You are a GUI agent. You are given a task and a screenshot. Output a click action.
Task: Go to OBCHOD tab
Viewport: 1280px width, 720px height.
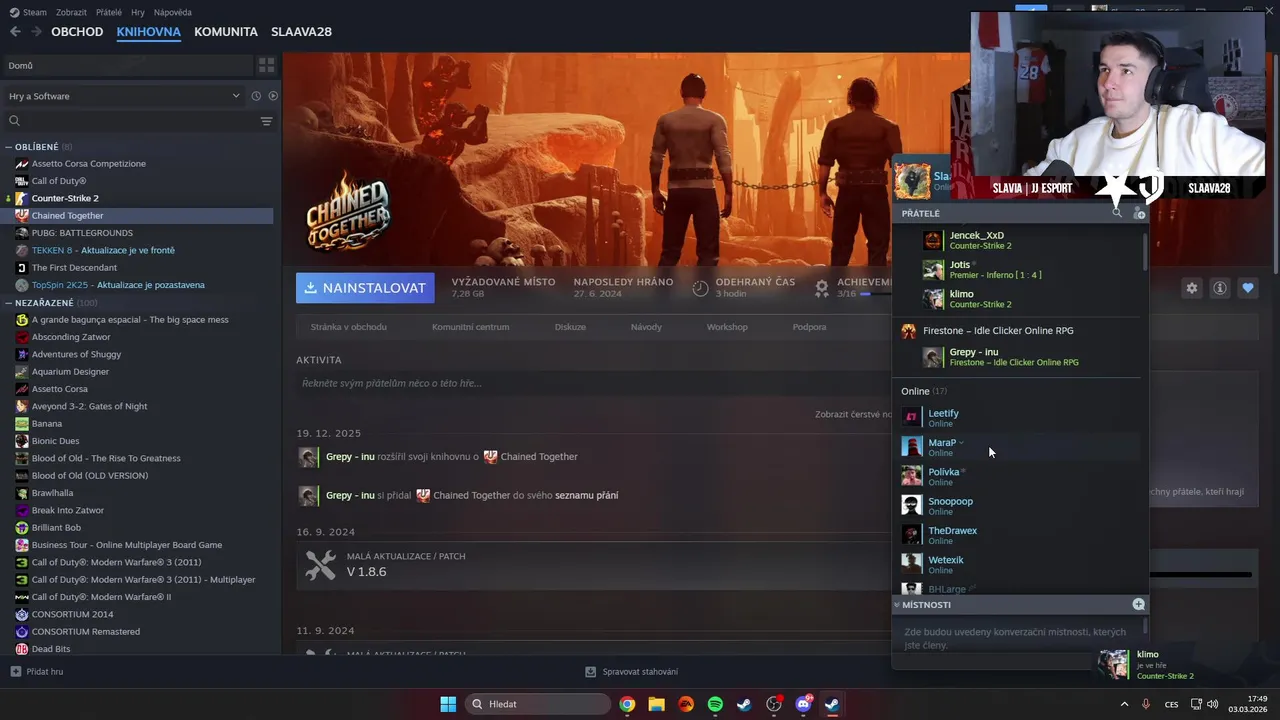pyautogui.click(x=77, y=32)
